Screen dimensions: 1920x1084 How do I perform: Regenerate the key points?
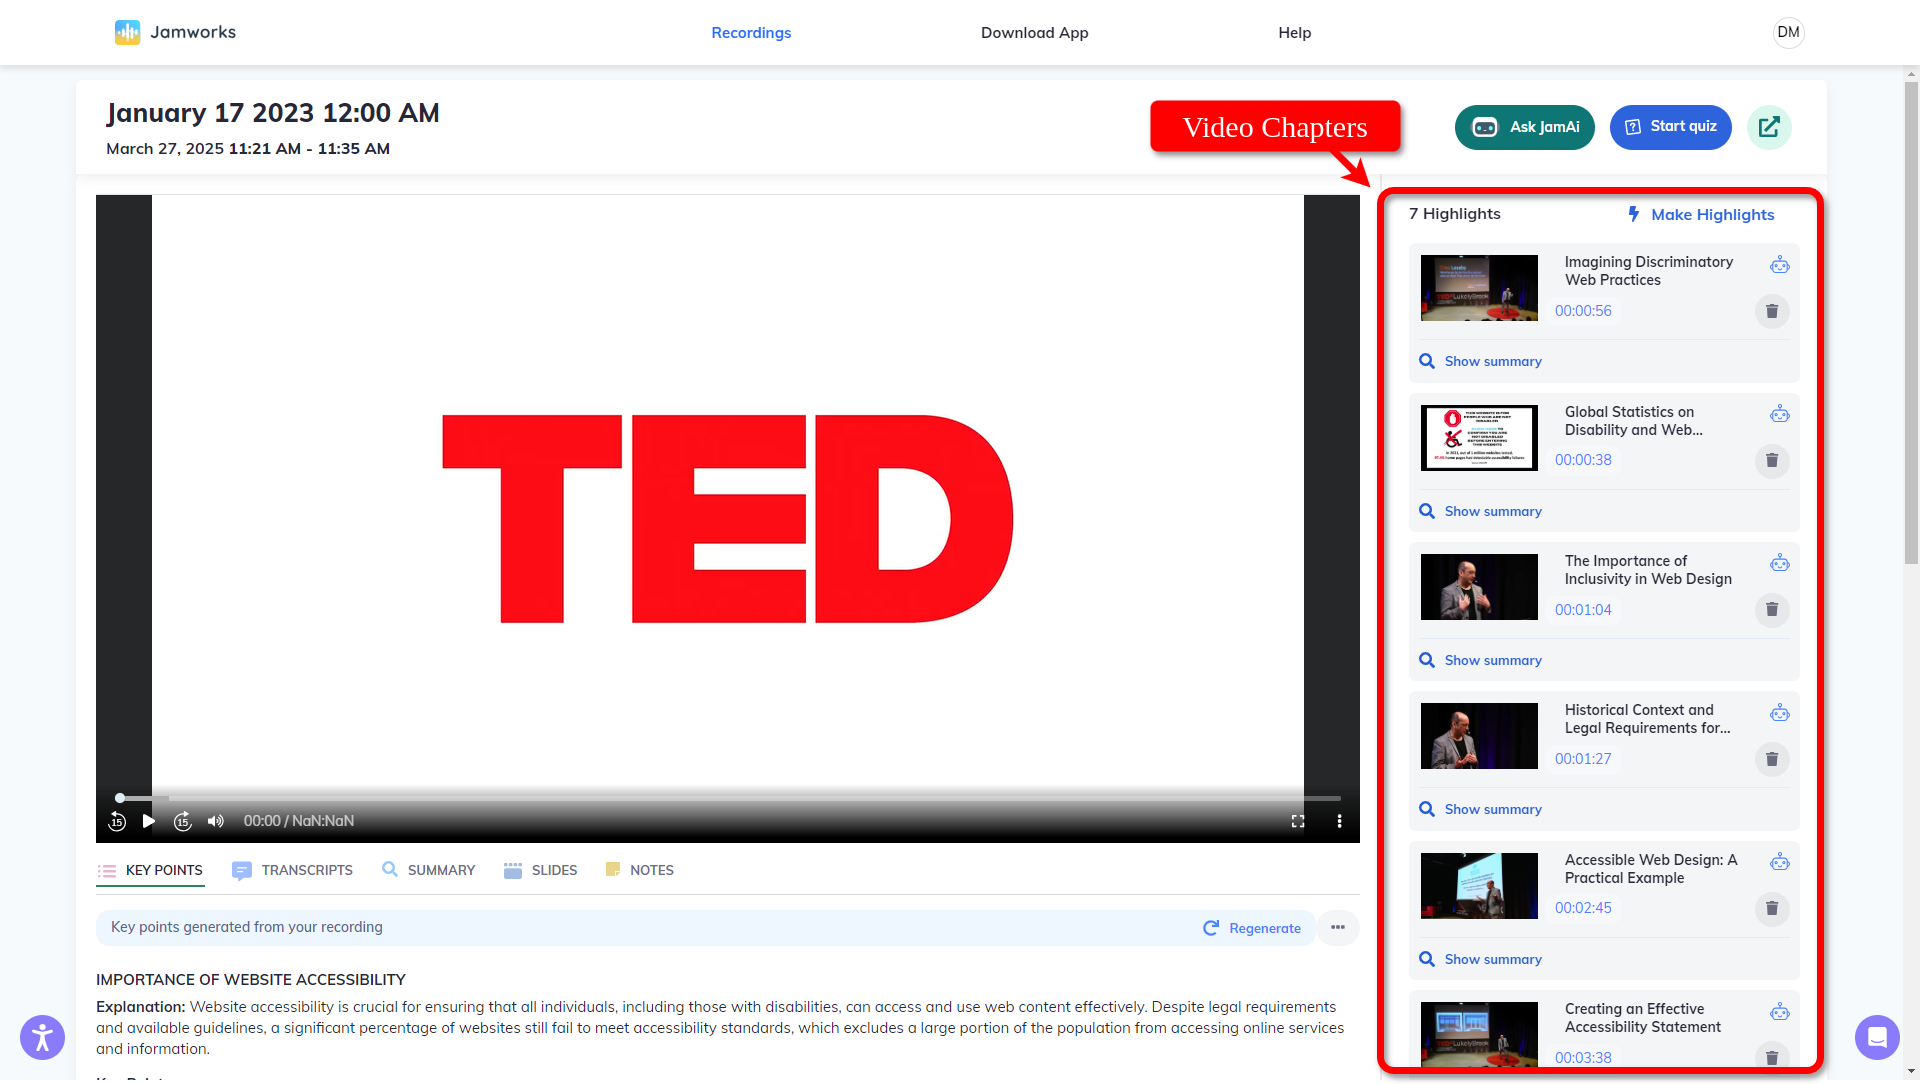tap(1252, 928)
